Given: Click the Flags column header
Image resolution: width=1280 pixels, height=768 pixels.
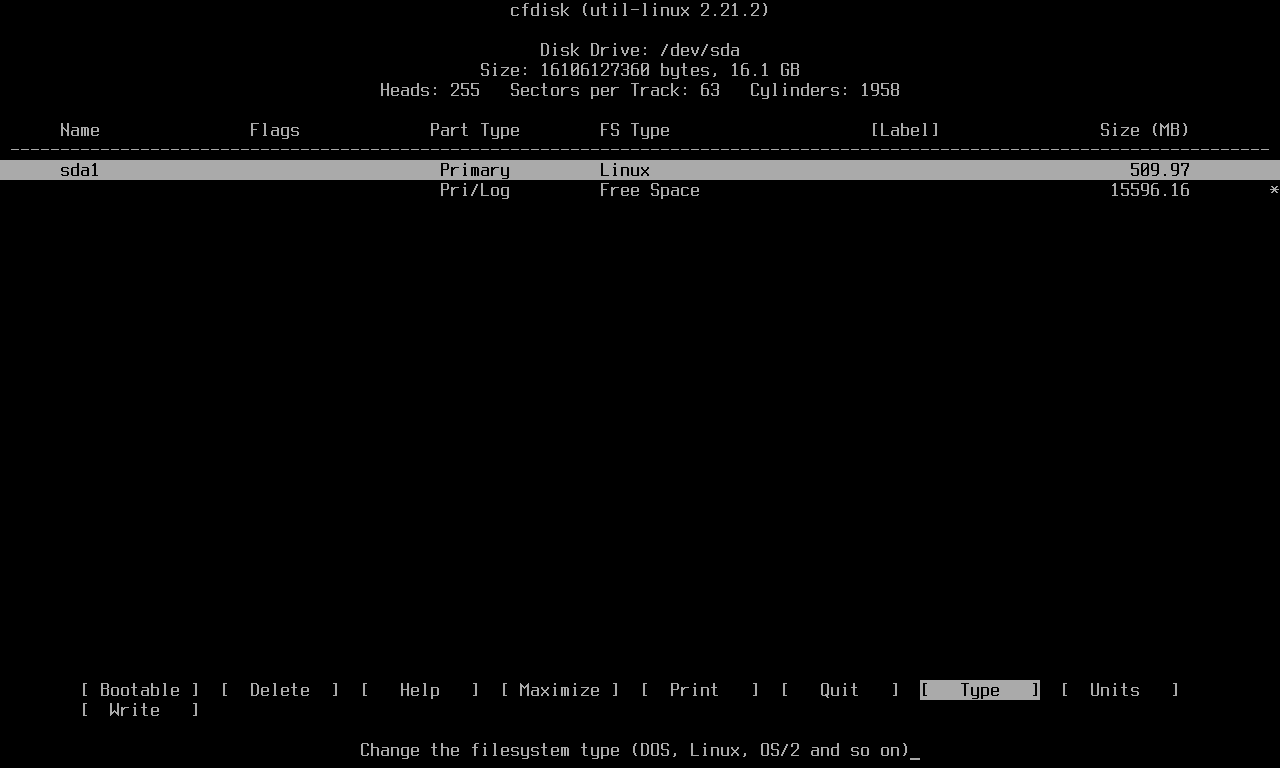Looking at the screenshot, I should click(275, 130).
